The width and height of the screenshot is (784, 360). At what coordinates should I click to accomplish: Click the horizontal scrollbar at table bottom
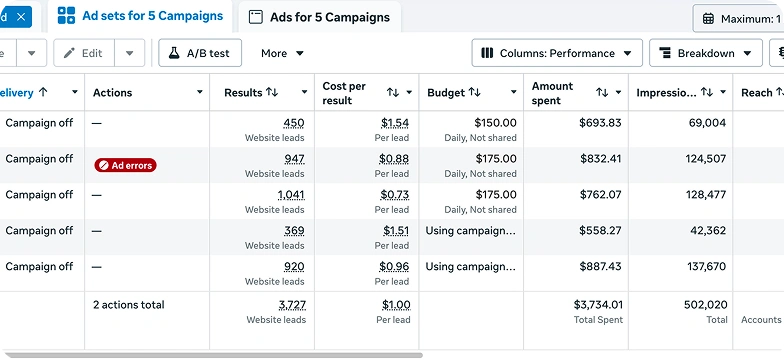(214, 356)
